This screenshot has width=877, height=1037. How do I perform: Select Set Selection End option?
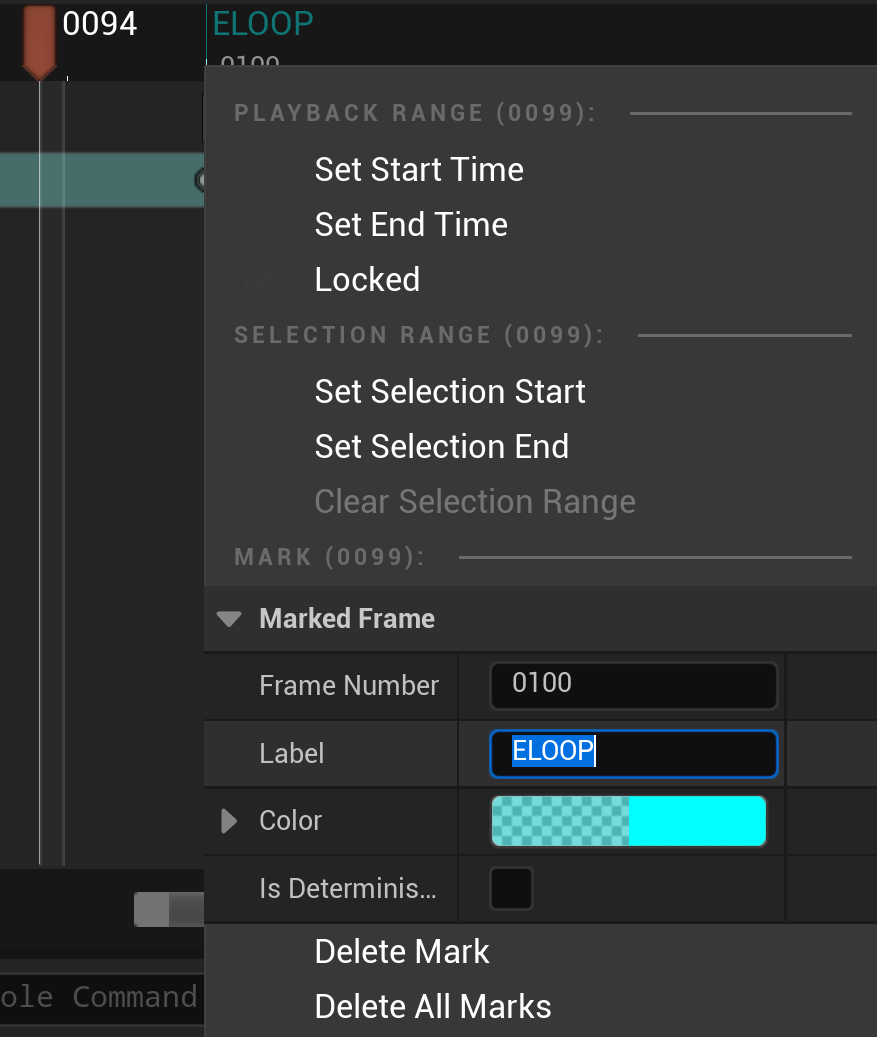pos(441,447)
